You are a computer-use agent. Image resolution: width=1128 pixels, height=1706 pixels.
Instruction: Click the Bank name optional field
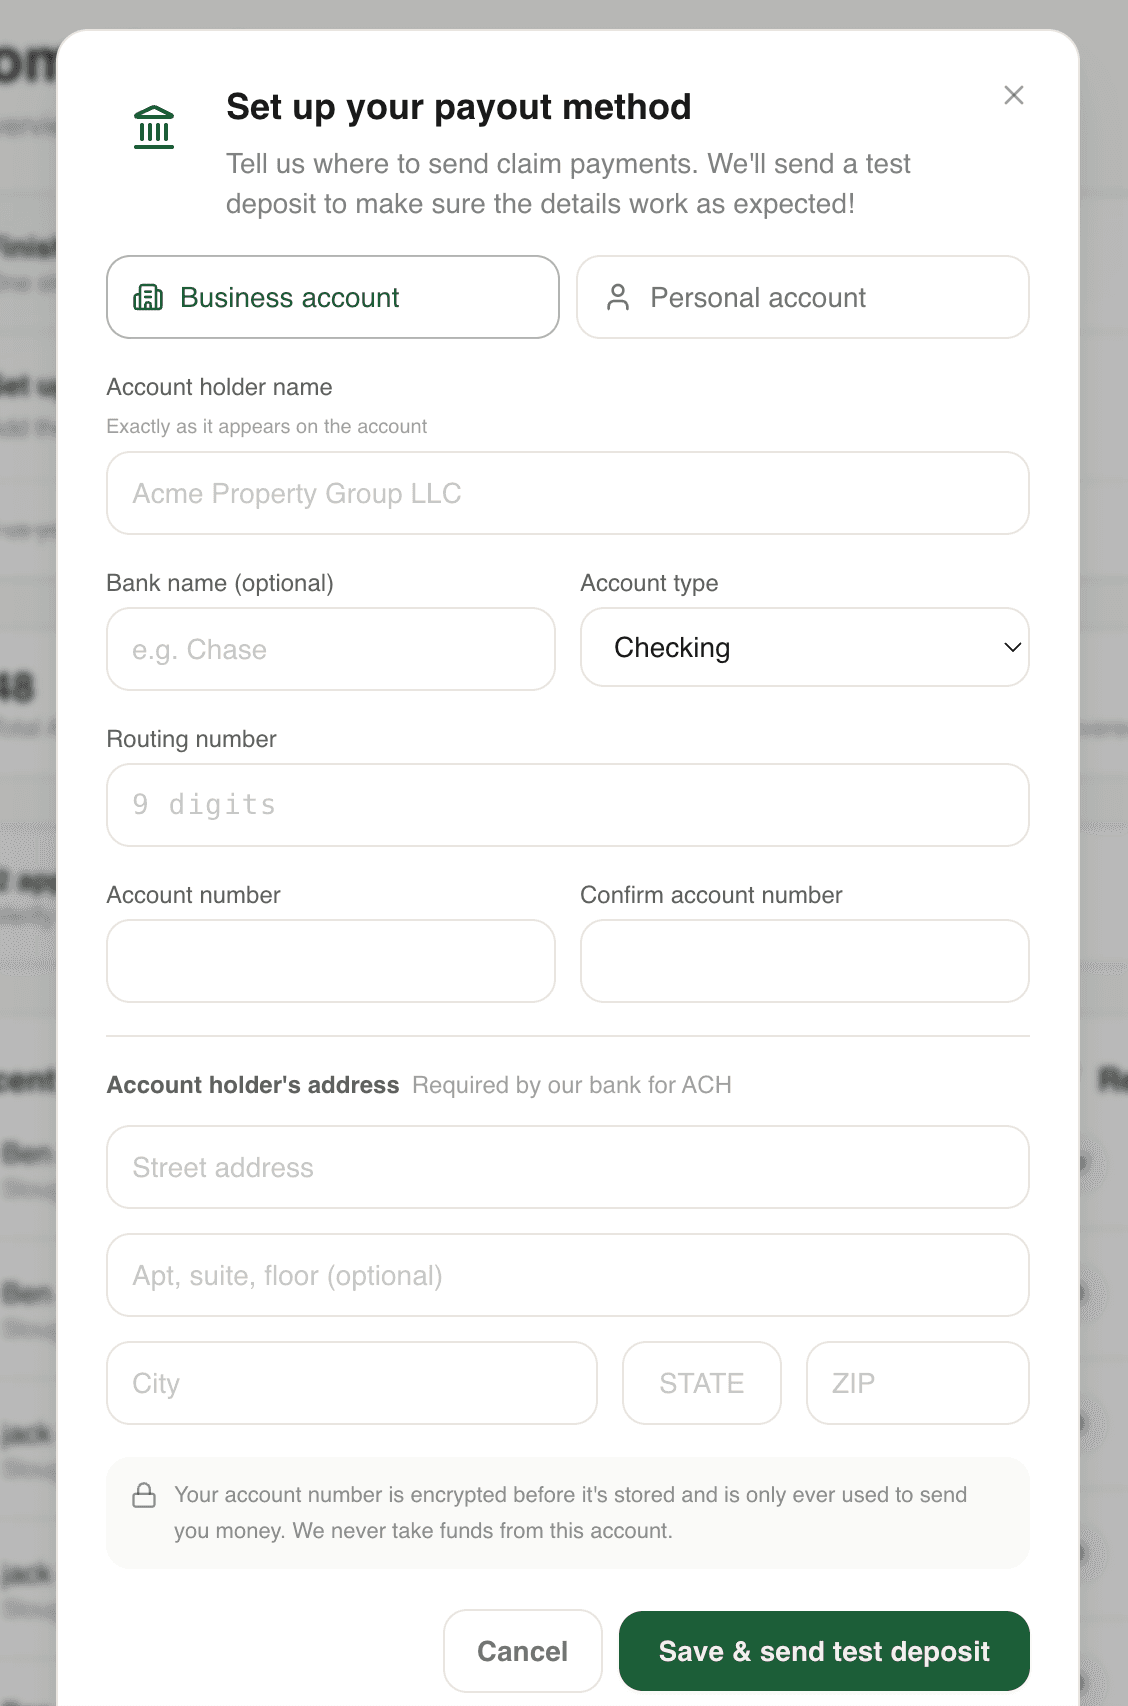pyautogui.click(x=331, y=649)
